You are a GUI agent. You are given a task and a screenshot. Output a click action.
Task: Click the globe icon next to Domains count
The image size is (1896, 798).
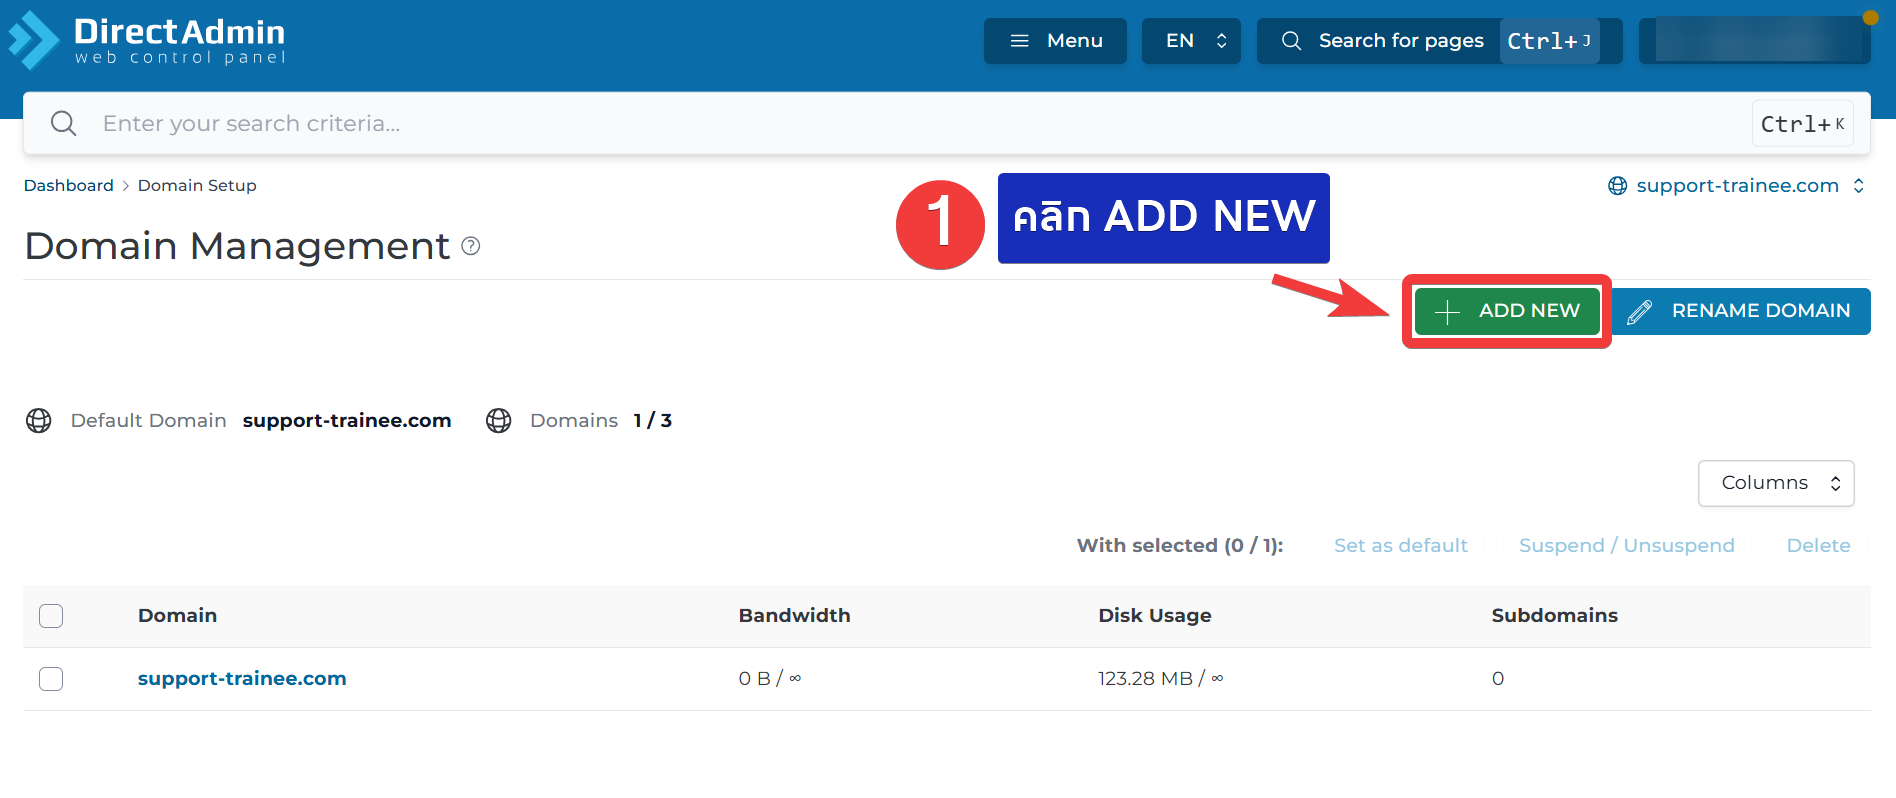498,421
